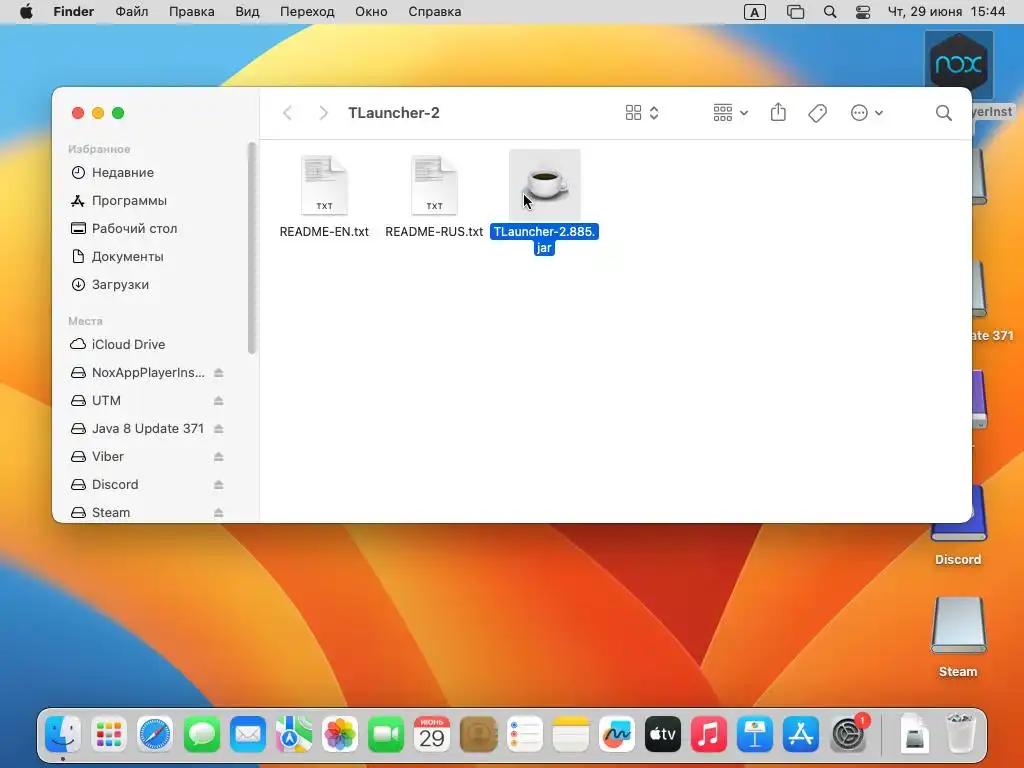The width and height of the screenshot is (1024, 768).
Task: Open FaceTime from the Dock
Action: click(386, 734)
